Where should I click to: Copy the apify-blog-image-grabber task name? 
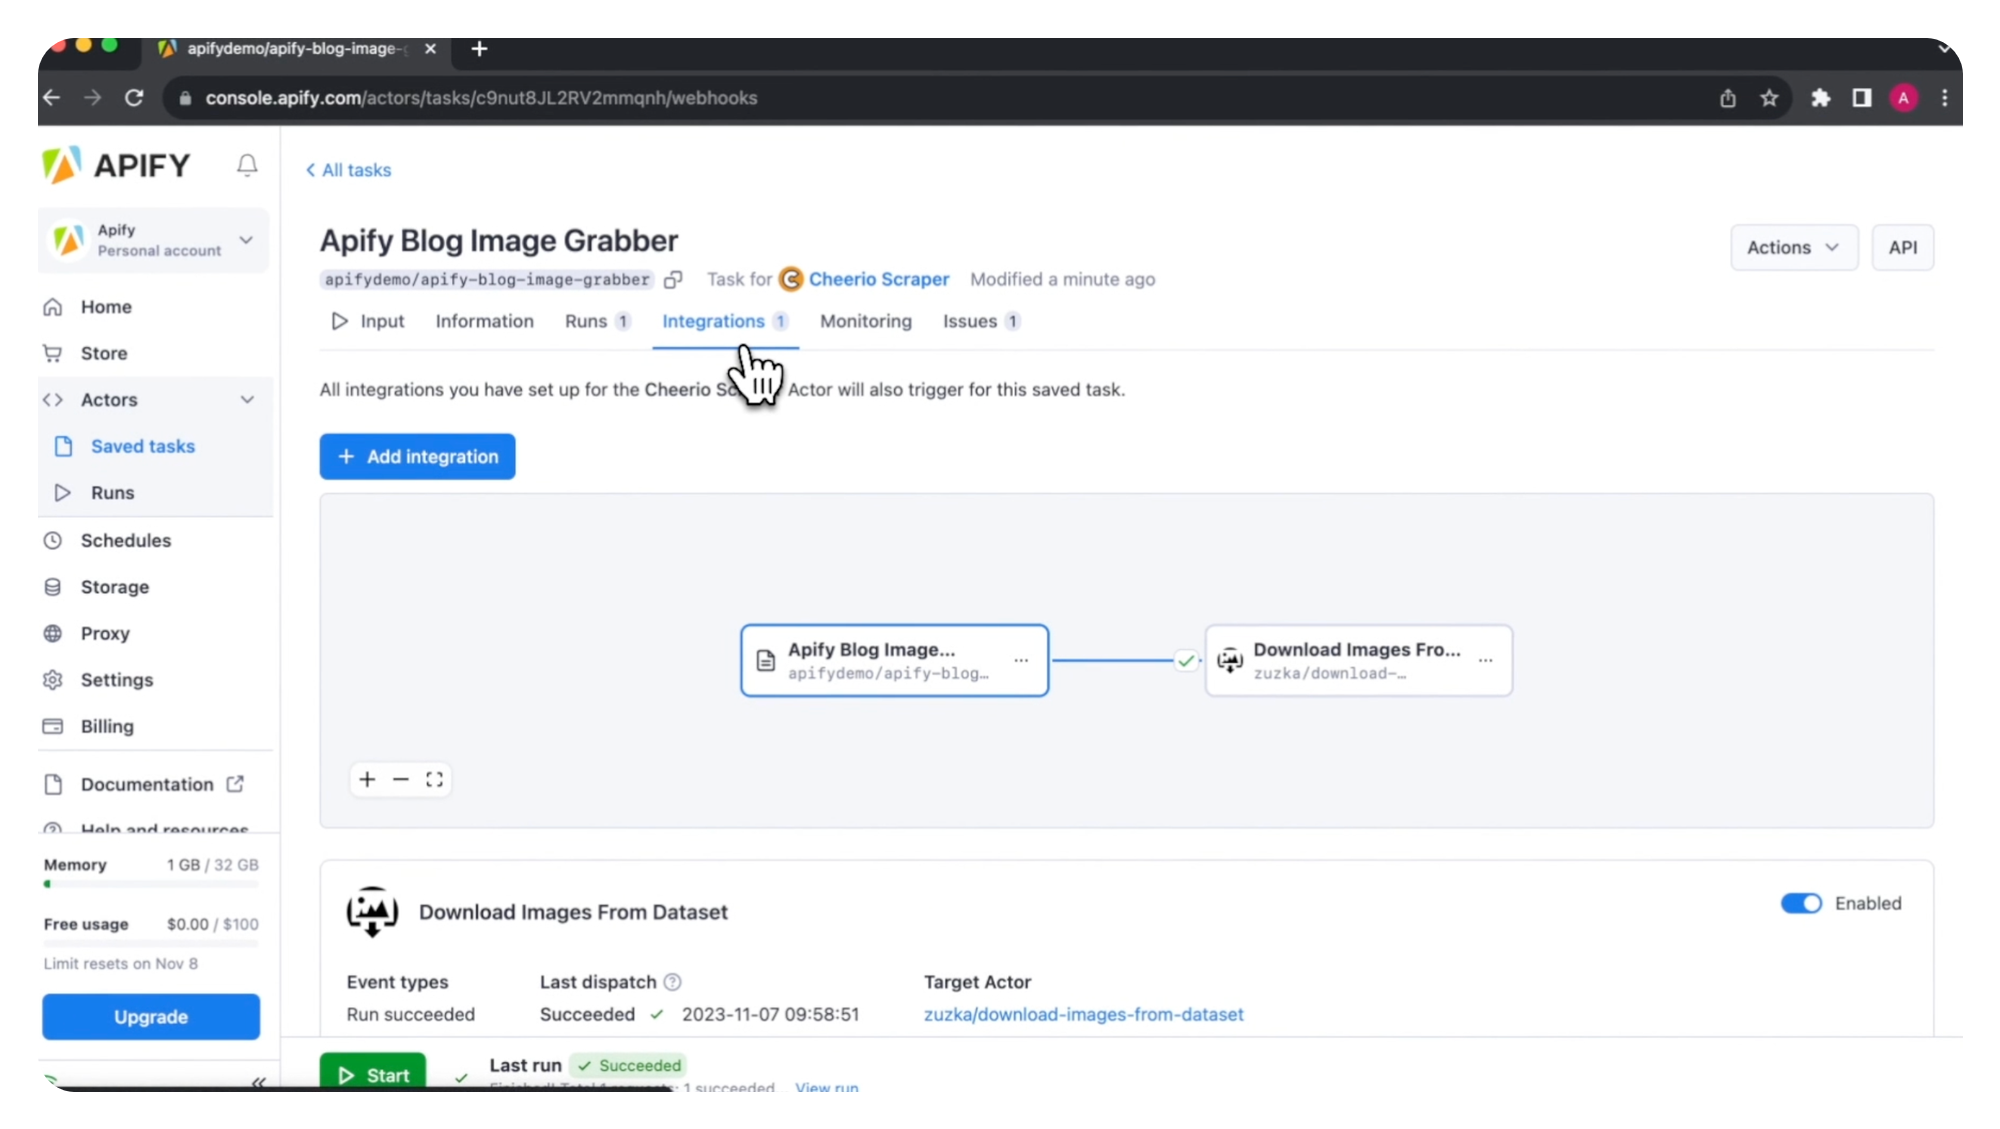pyautogui.click(x=673, y=280)
